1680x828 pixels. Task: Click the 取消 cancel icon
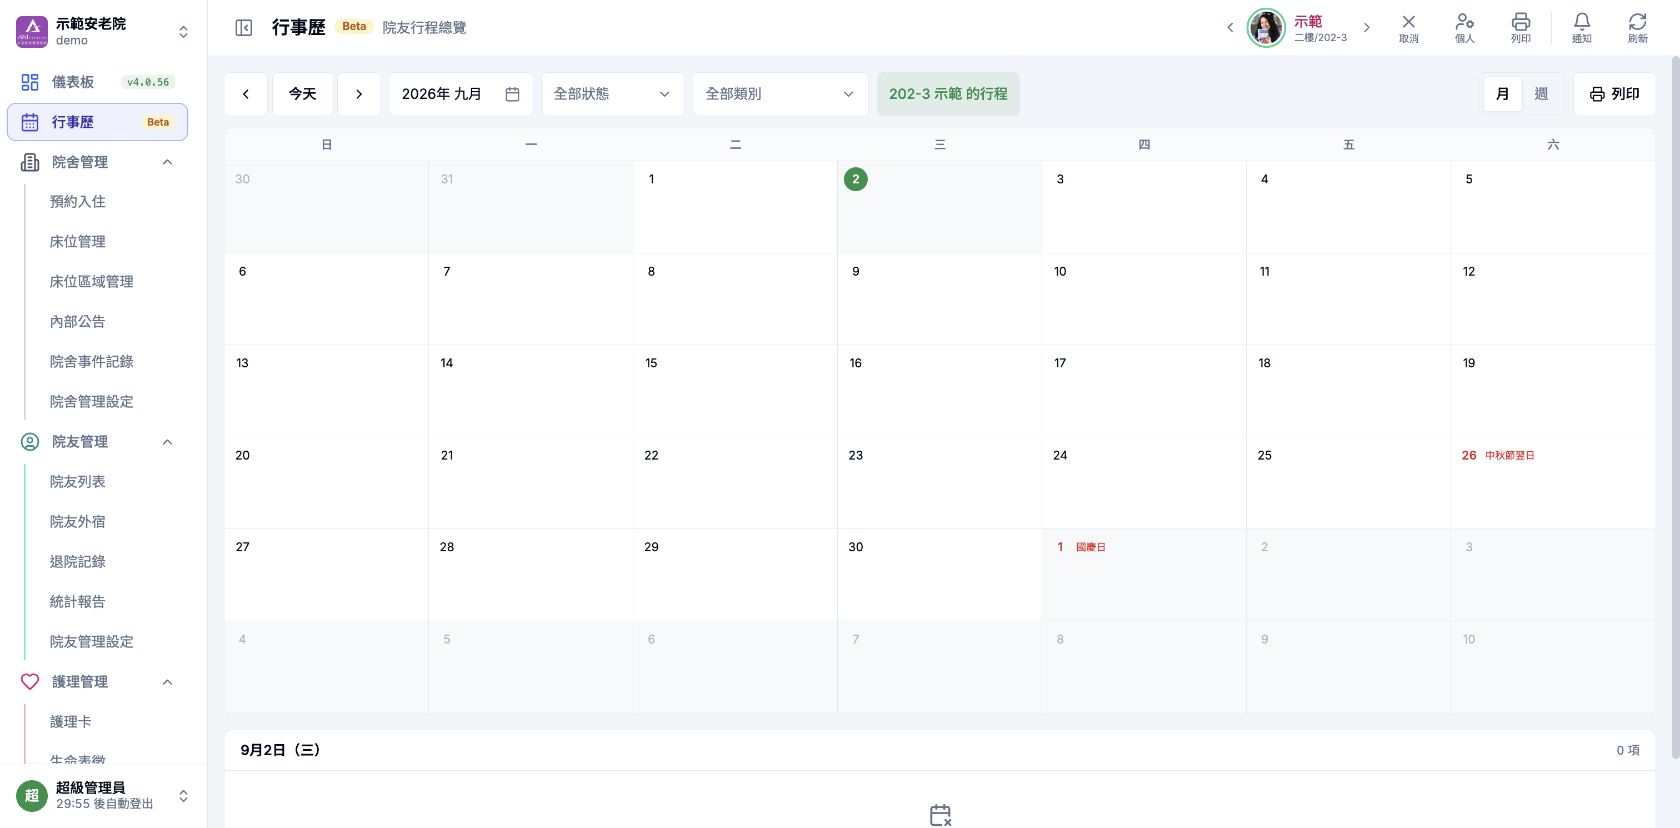tap(1408, 28)
